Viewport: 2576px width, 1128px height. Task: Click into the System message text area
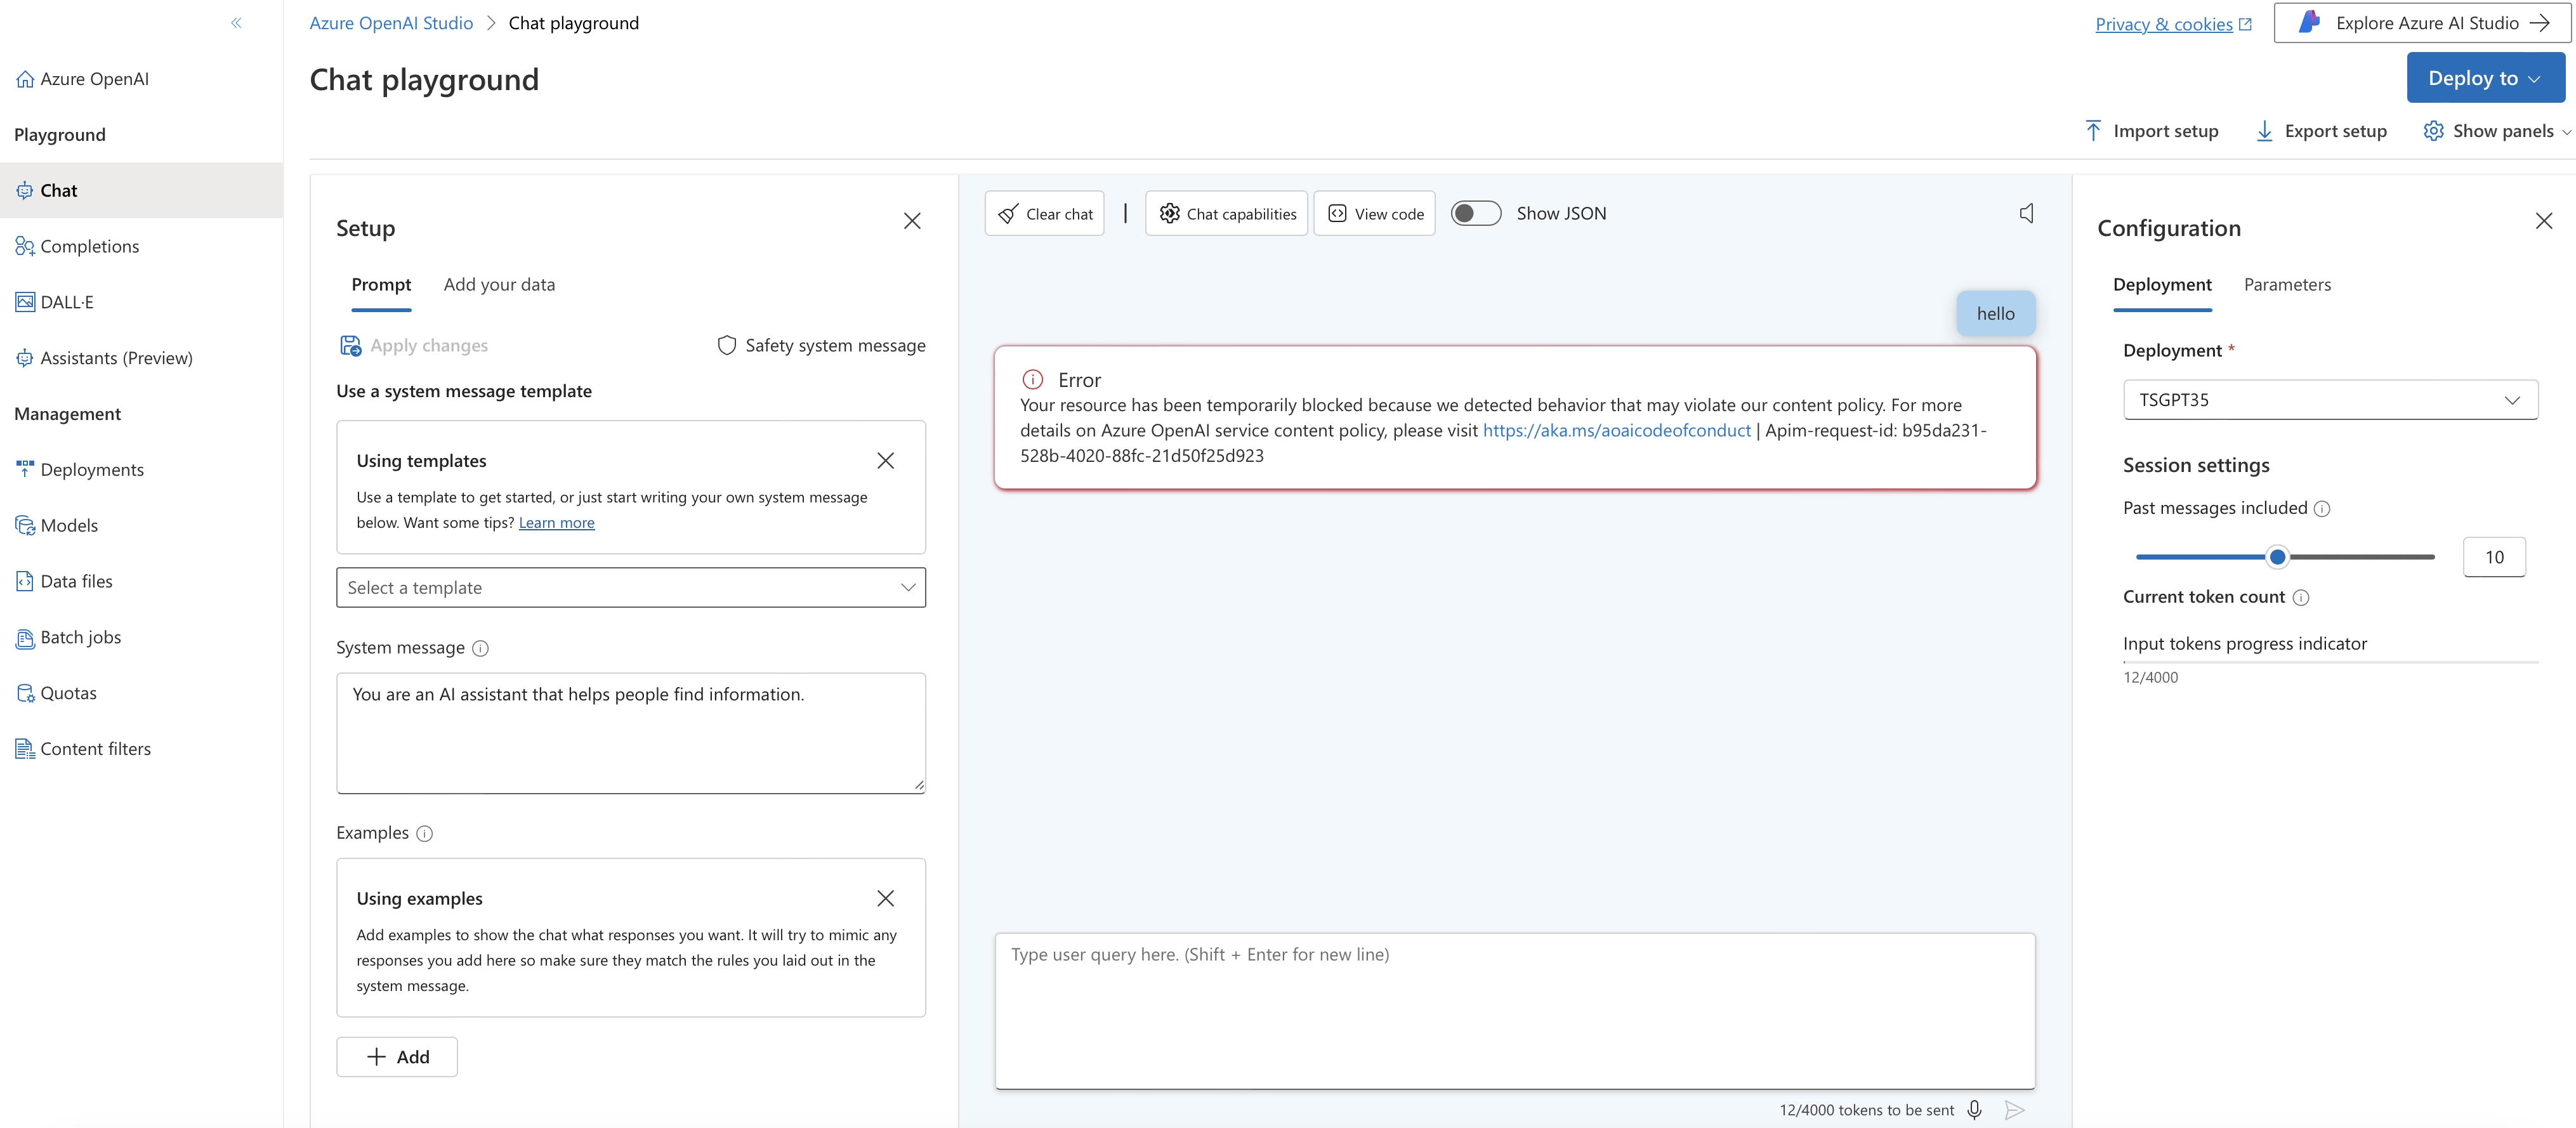click(631, 733)
